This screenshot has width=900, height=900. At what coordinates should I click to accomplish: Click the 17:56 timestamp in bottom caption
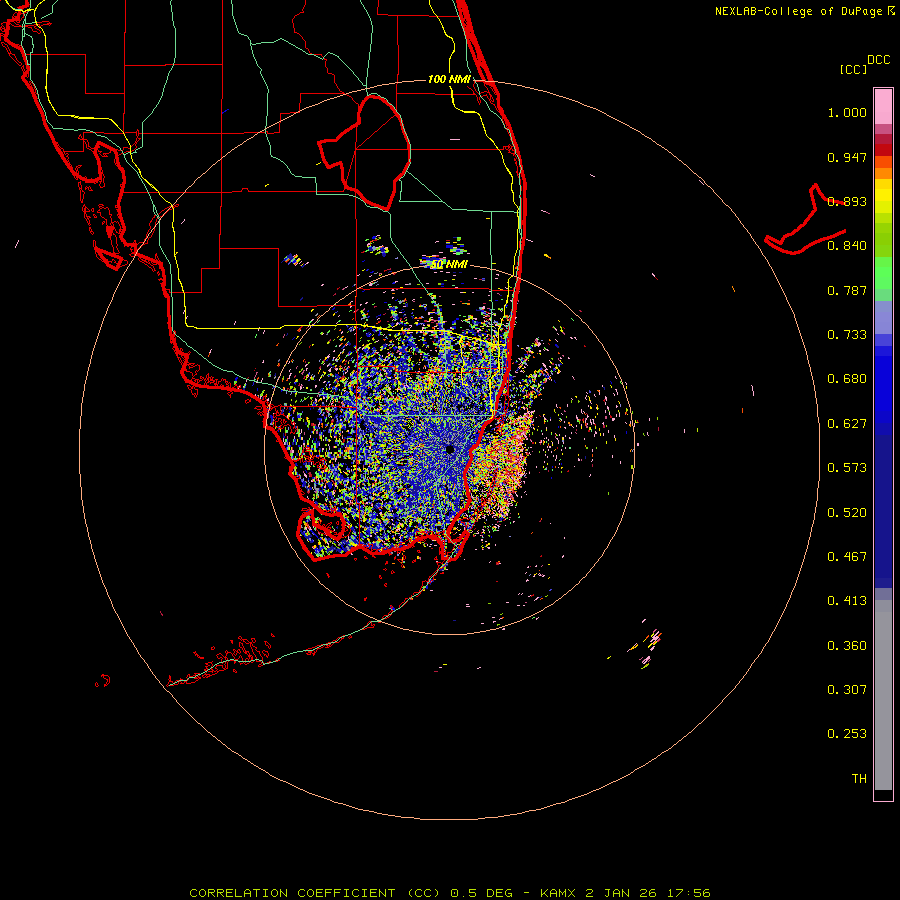coord(689,893)
